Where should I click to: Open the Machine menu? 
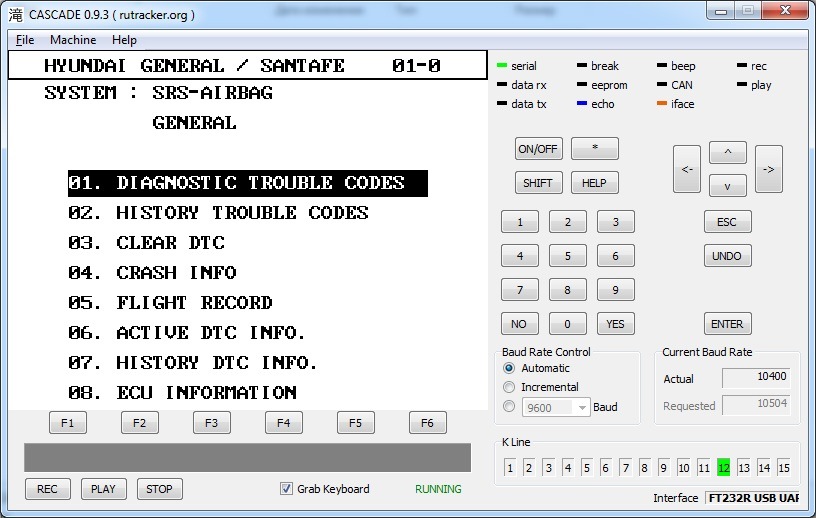click(73, 40)
